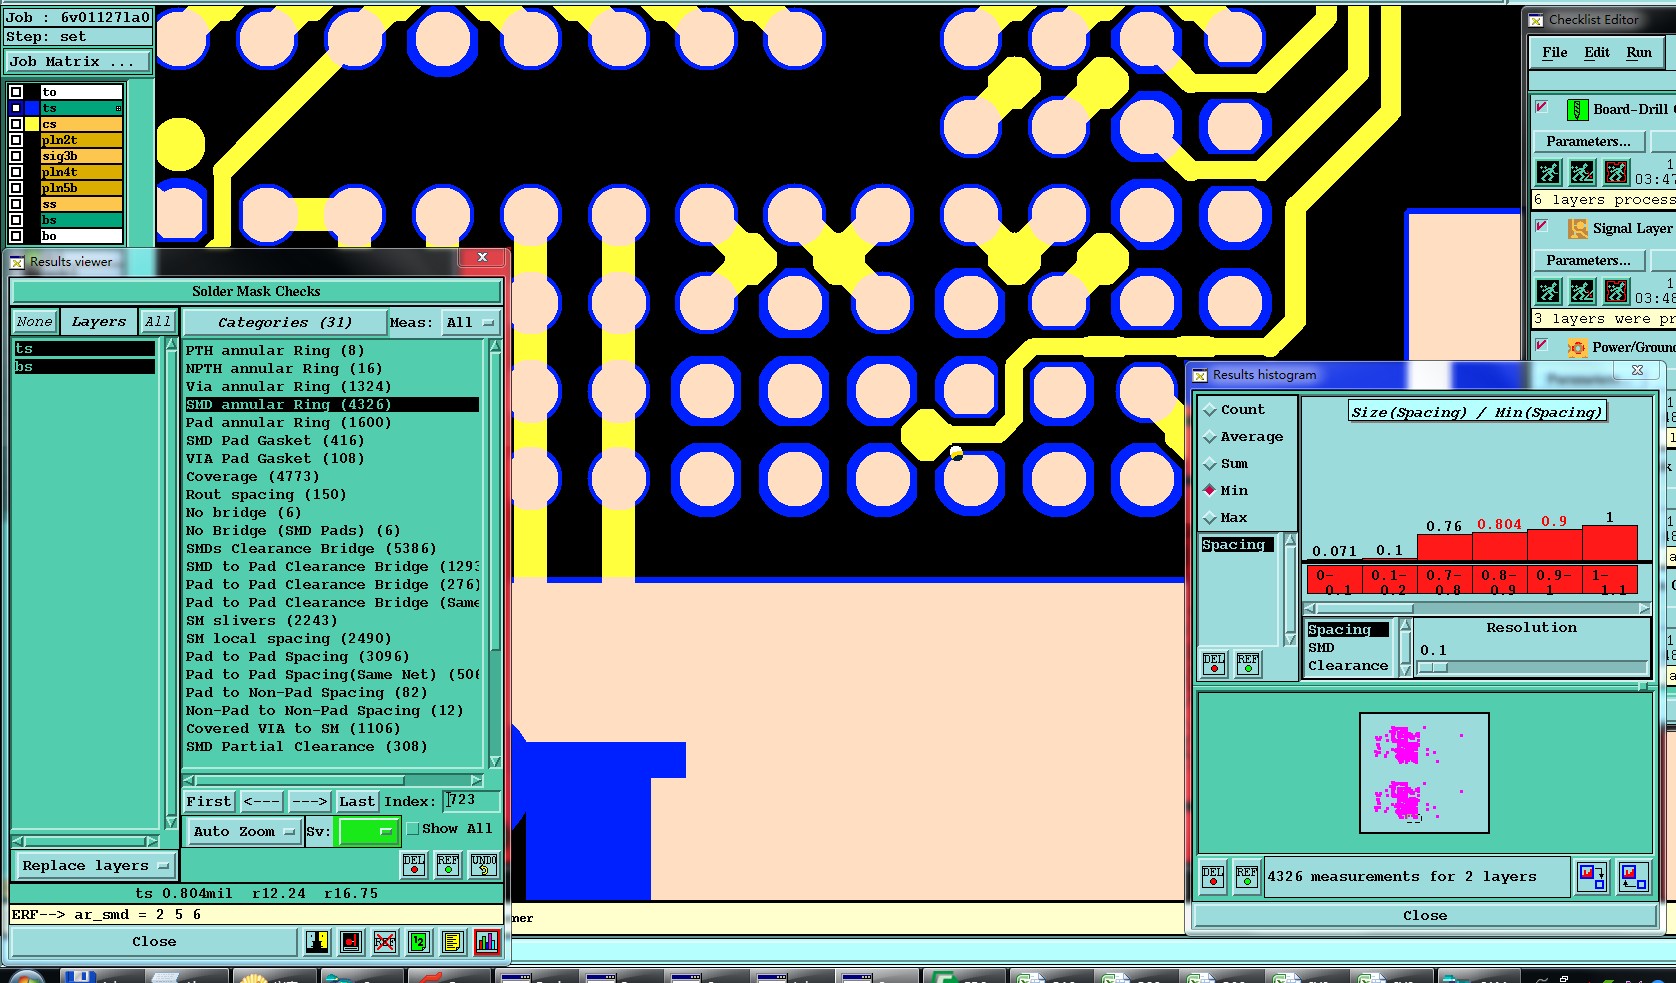Toggle Signal Layer checklist checkbox
The image size is (1676, 983).
pos(1542,226)
